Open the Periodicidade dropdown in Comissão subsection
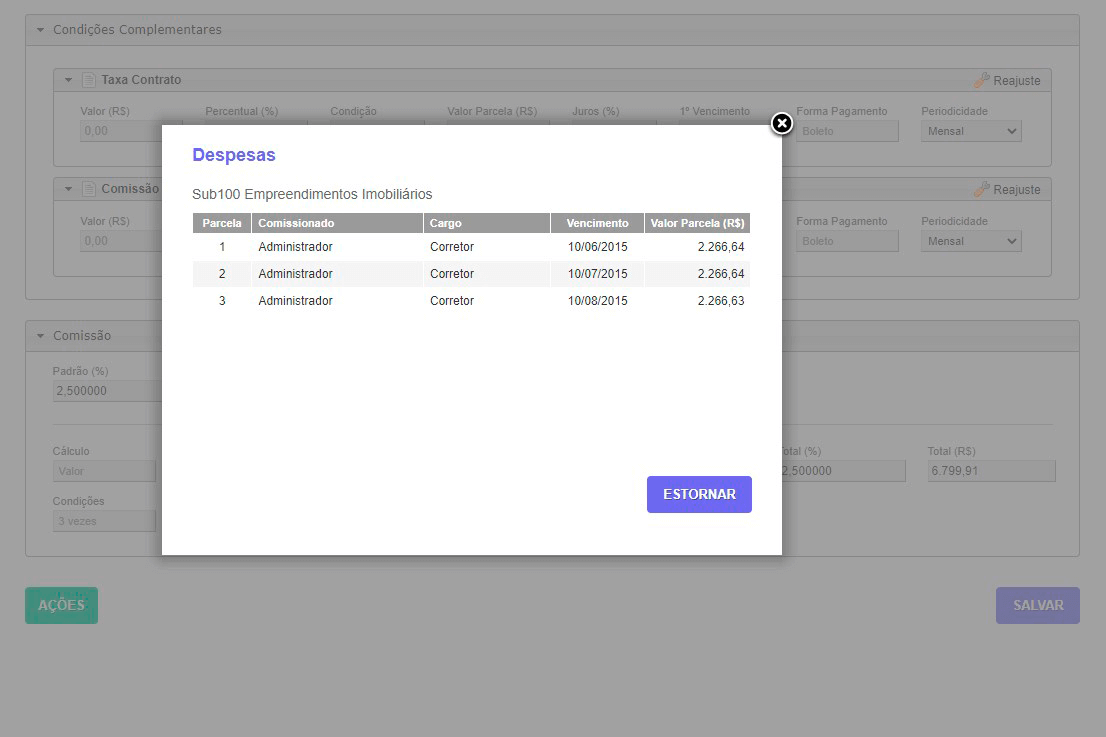The image size is (1106, 737). click(x=971, y=241)
